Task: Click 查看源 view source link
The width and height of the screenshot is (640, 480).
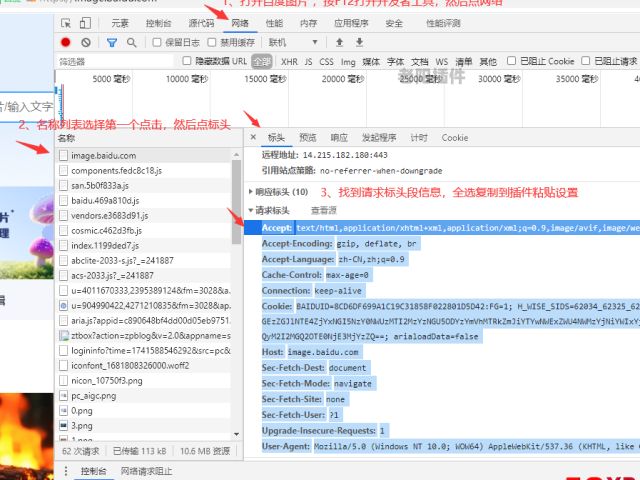Action: tap(324, 211)
